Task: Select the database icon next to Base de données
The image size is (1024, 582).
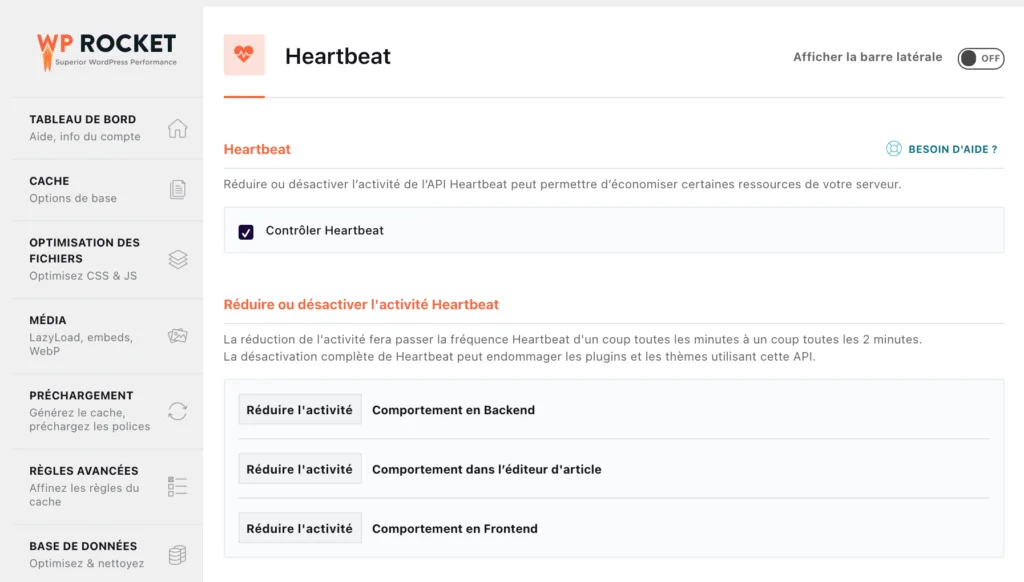Action: coord(178,554)
